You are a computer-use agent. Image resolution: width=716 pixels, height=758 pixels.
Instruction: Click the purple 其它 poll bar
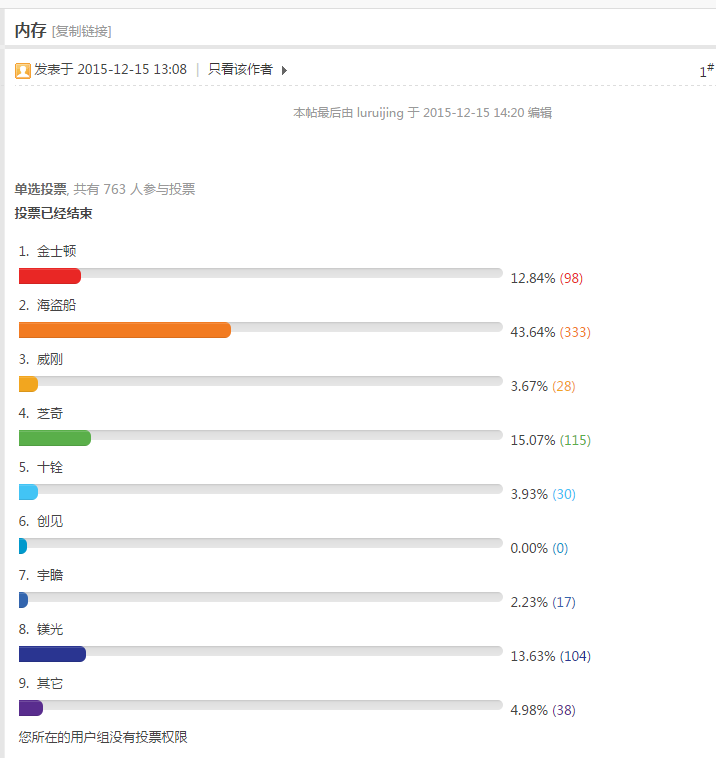pyautogui.click(x=31, y=708)
